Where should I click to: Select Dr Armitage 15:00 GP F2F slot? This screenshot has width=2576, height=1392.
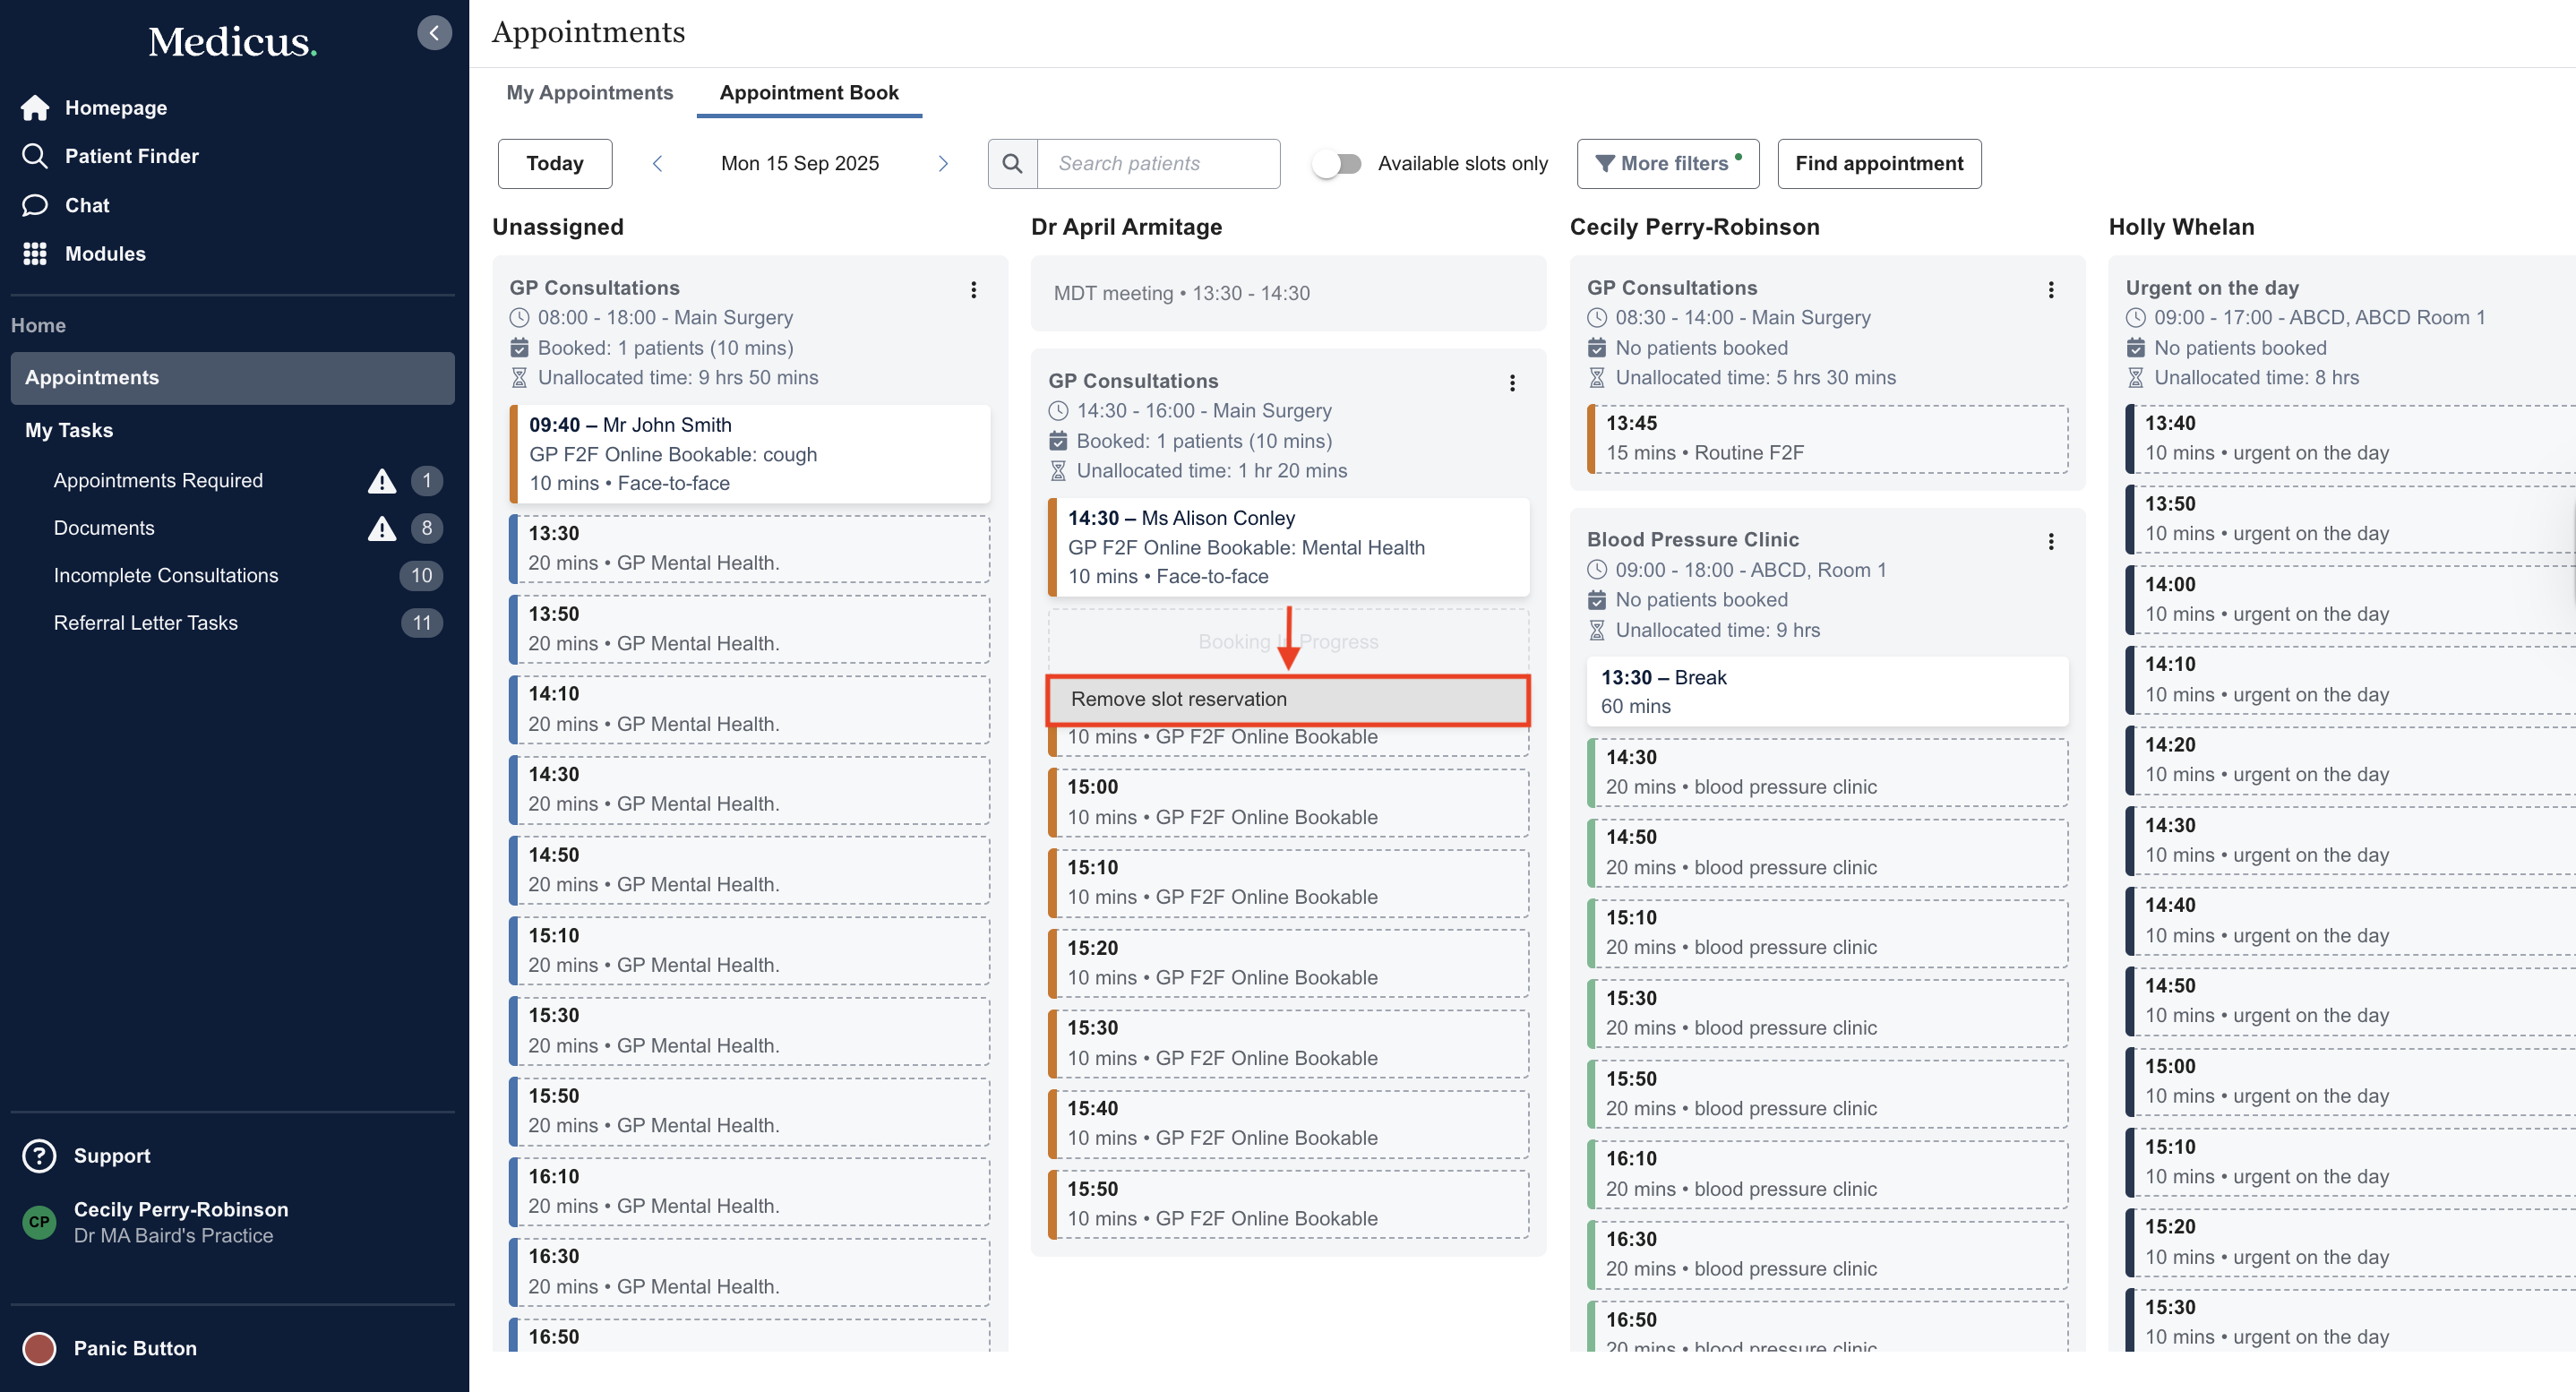1288,802
